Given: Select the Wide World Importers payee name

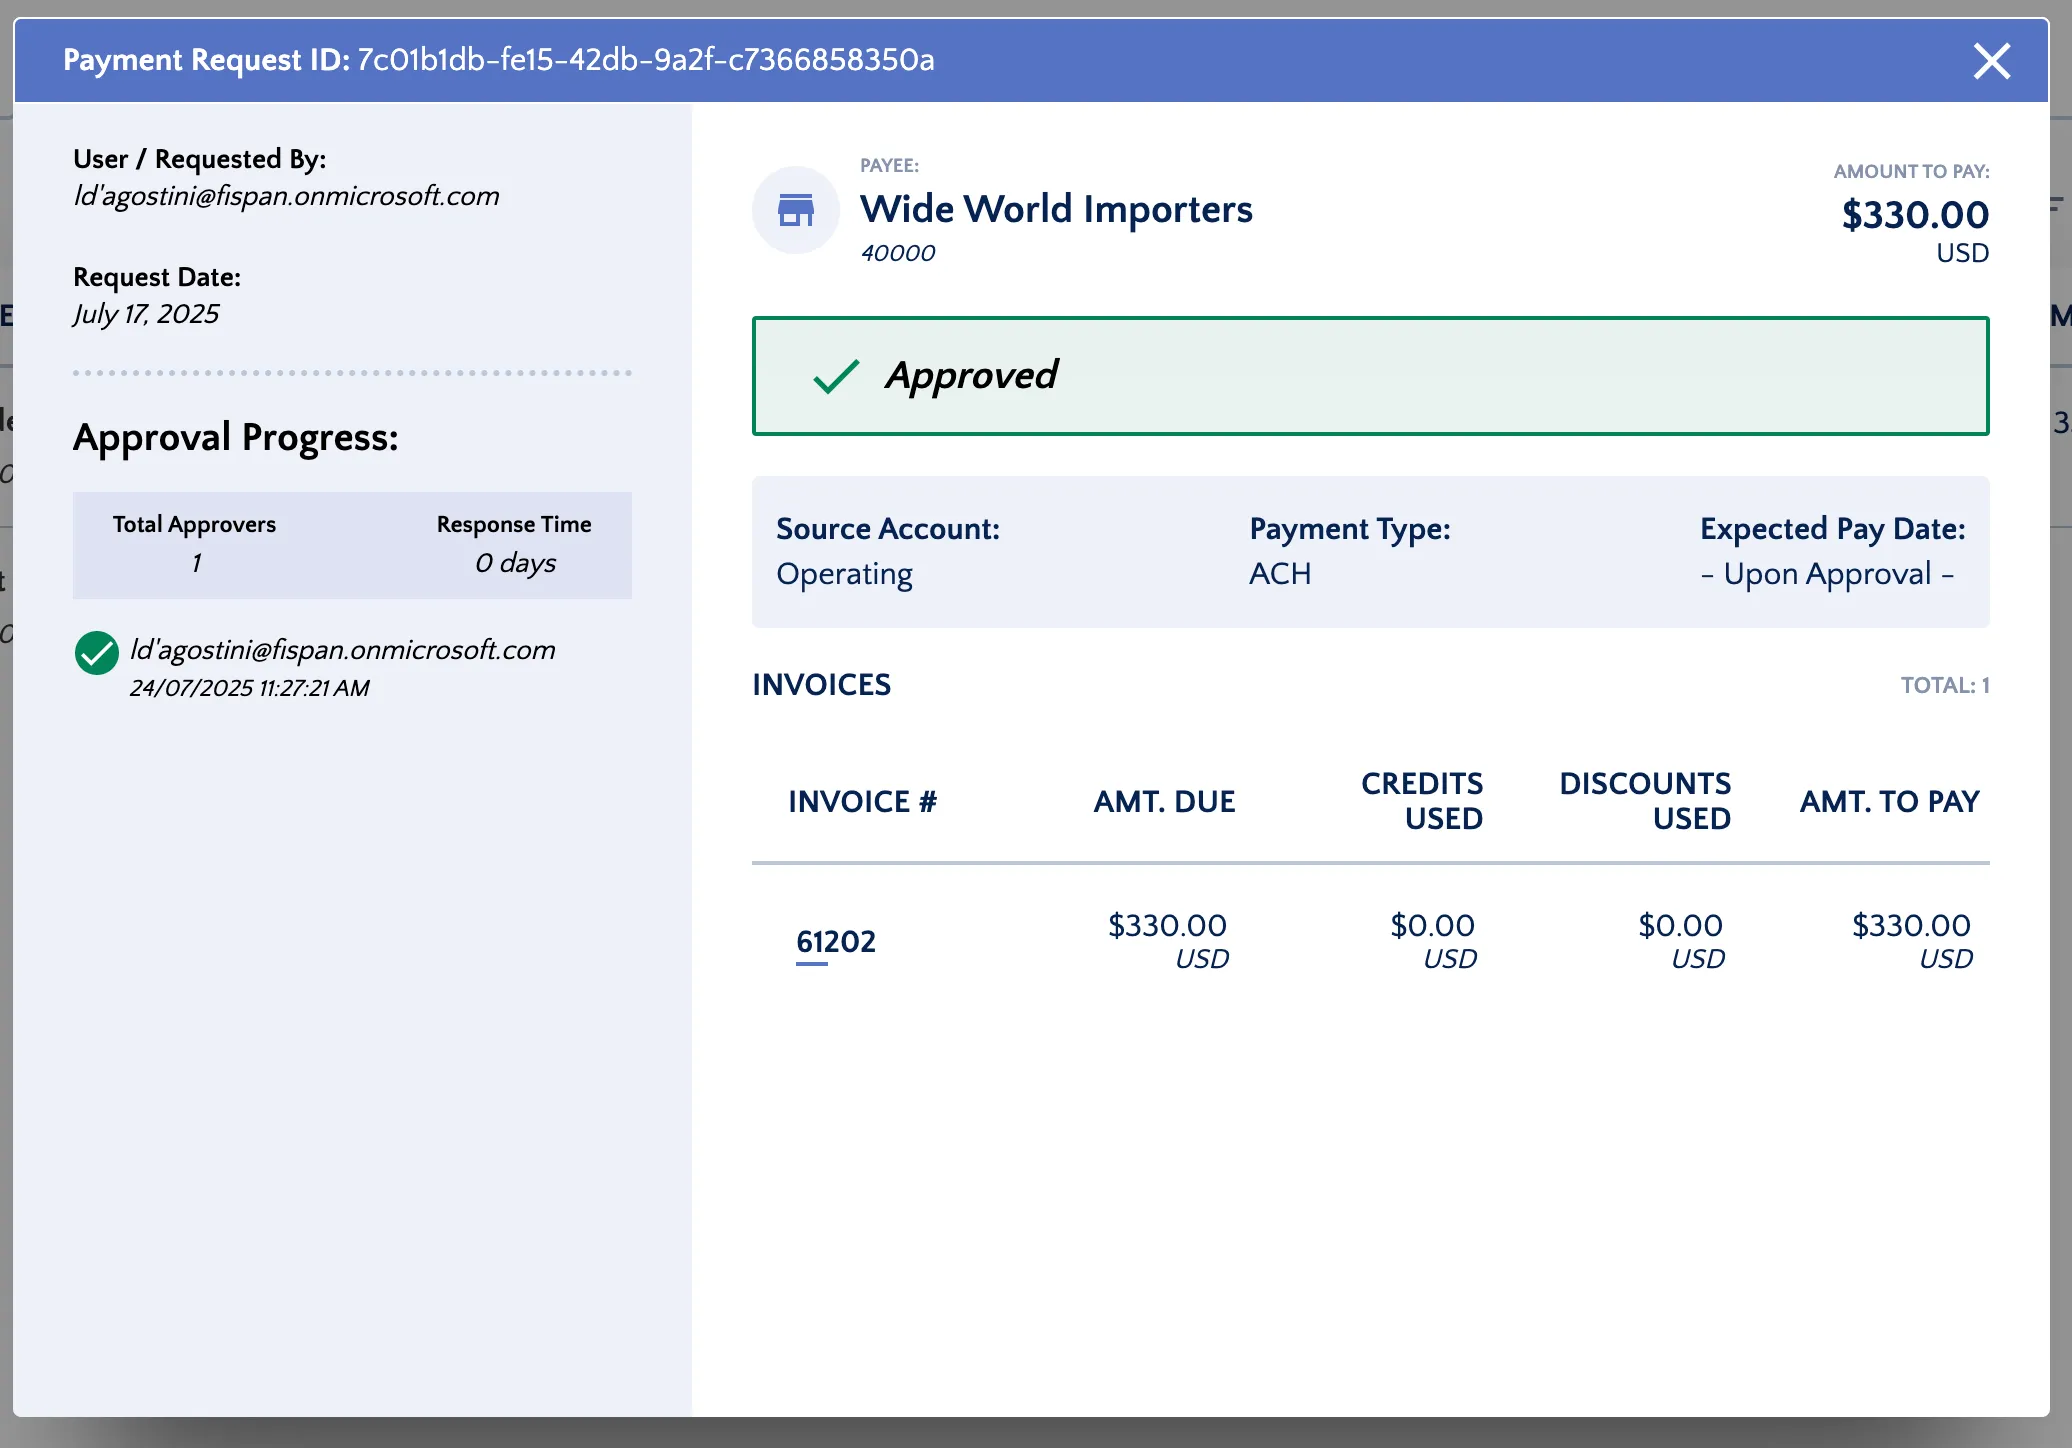Looking at the screenshot, I should (1056, 209).
